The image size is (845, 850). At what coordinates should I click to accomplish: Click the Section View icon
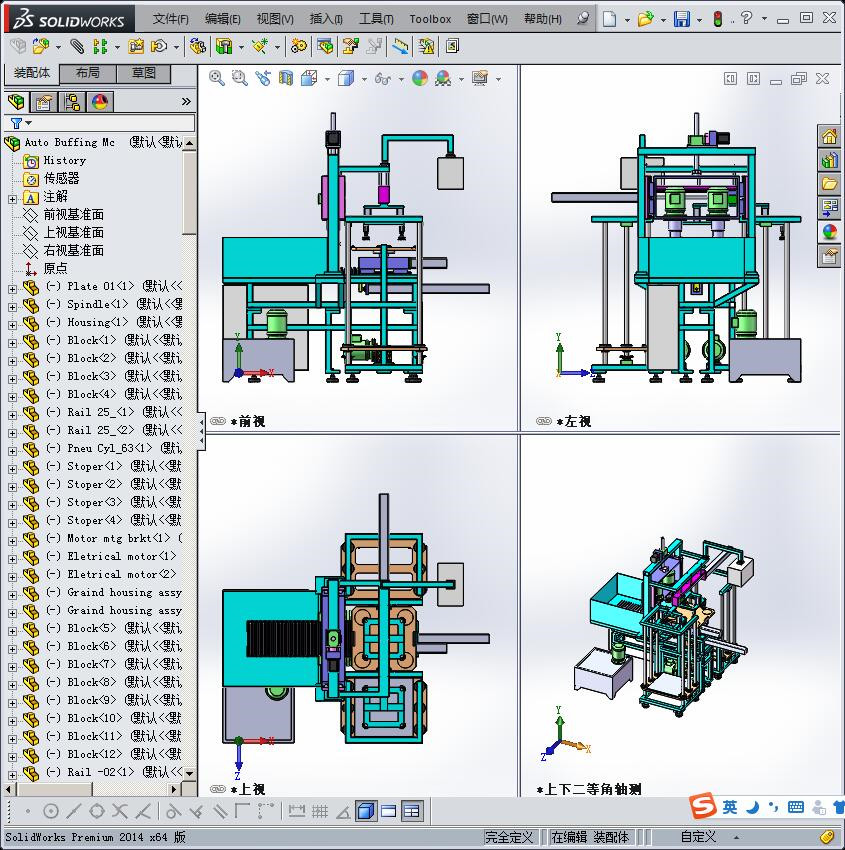[286, 79]
